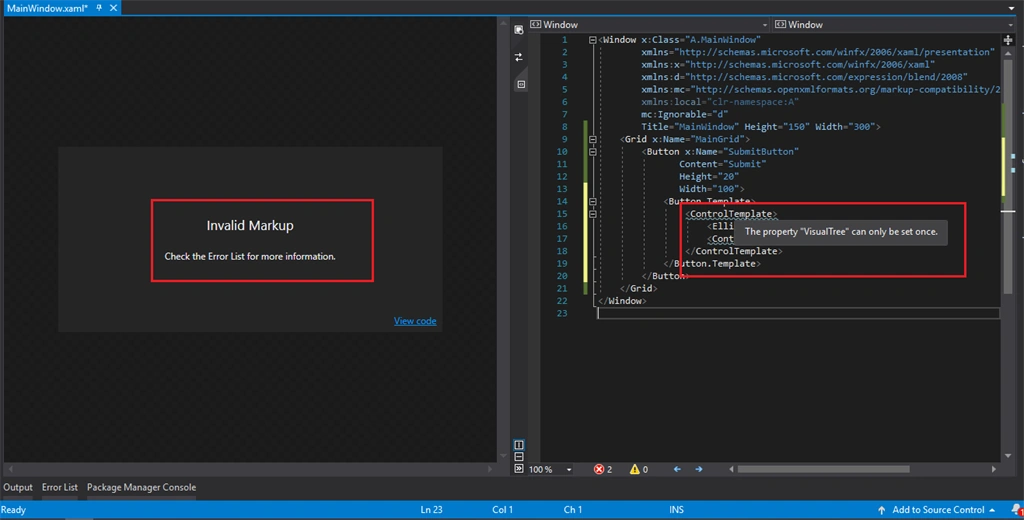The image size is (1024, 520).
Task: Click Add to Source Control button
Action: tap(939, 510)
